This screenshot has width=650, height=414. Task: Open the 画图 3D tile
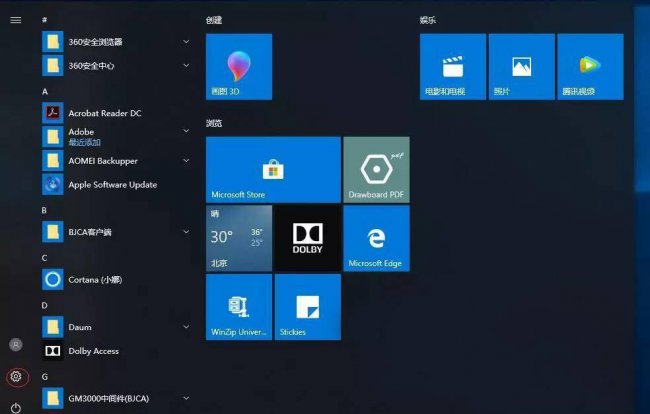coord(239,67)
